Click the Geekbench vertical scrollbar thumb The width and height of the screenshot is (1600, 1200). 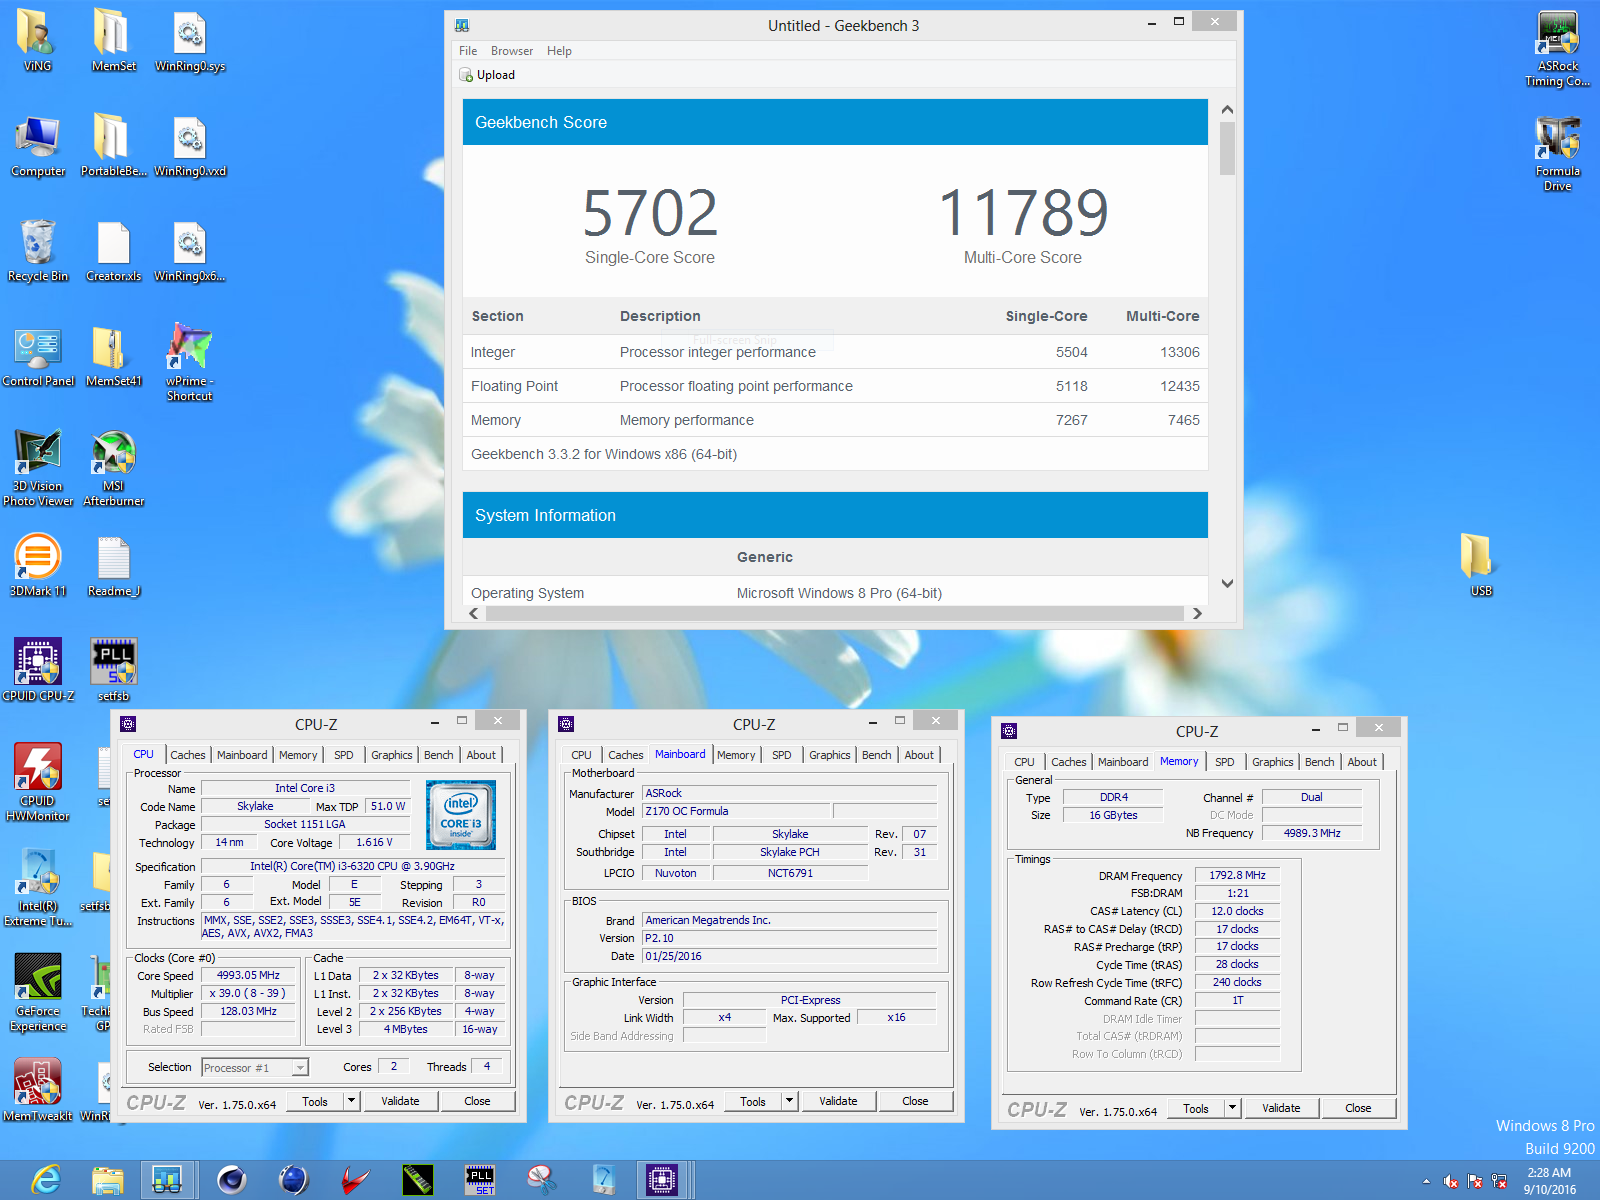click(x=1227, y=149)
